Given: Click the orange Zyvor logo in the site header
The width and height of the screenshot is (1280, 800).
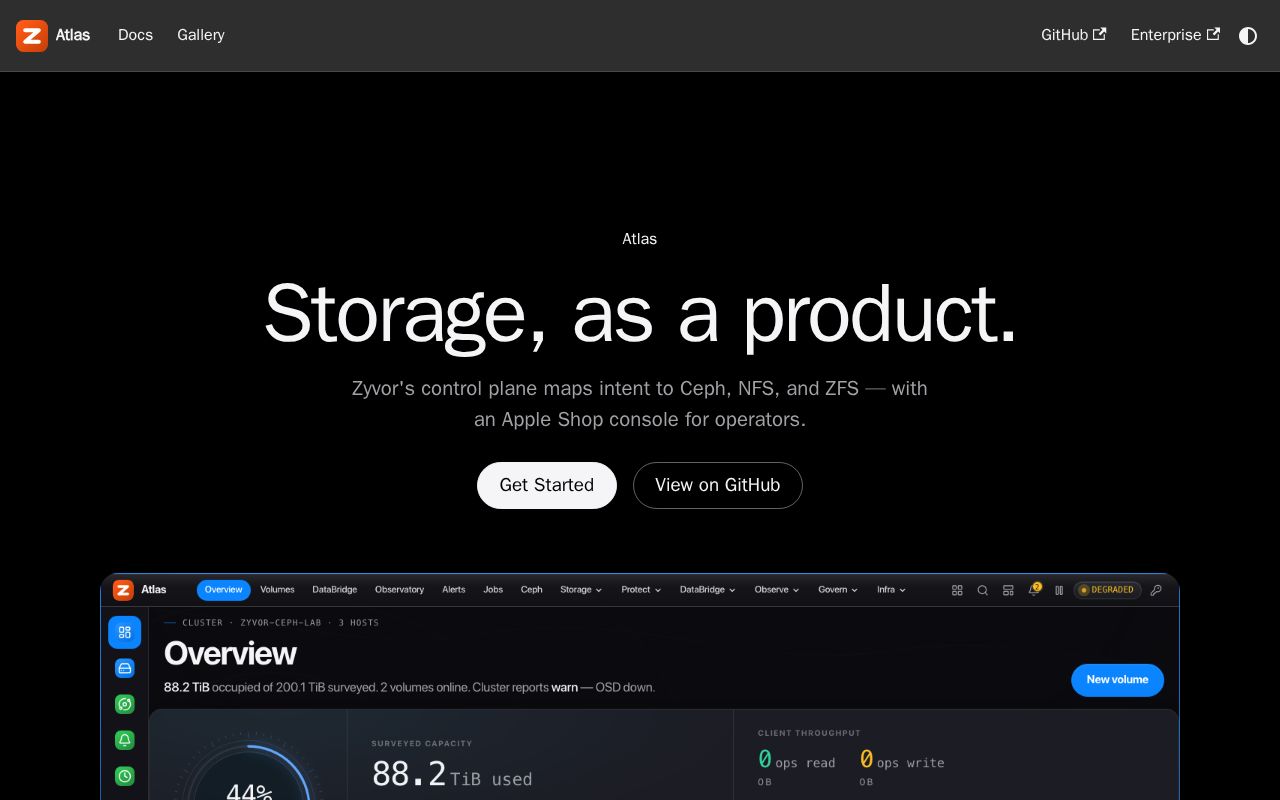Looking at the screenshot, I should coord(32,36).
